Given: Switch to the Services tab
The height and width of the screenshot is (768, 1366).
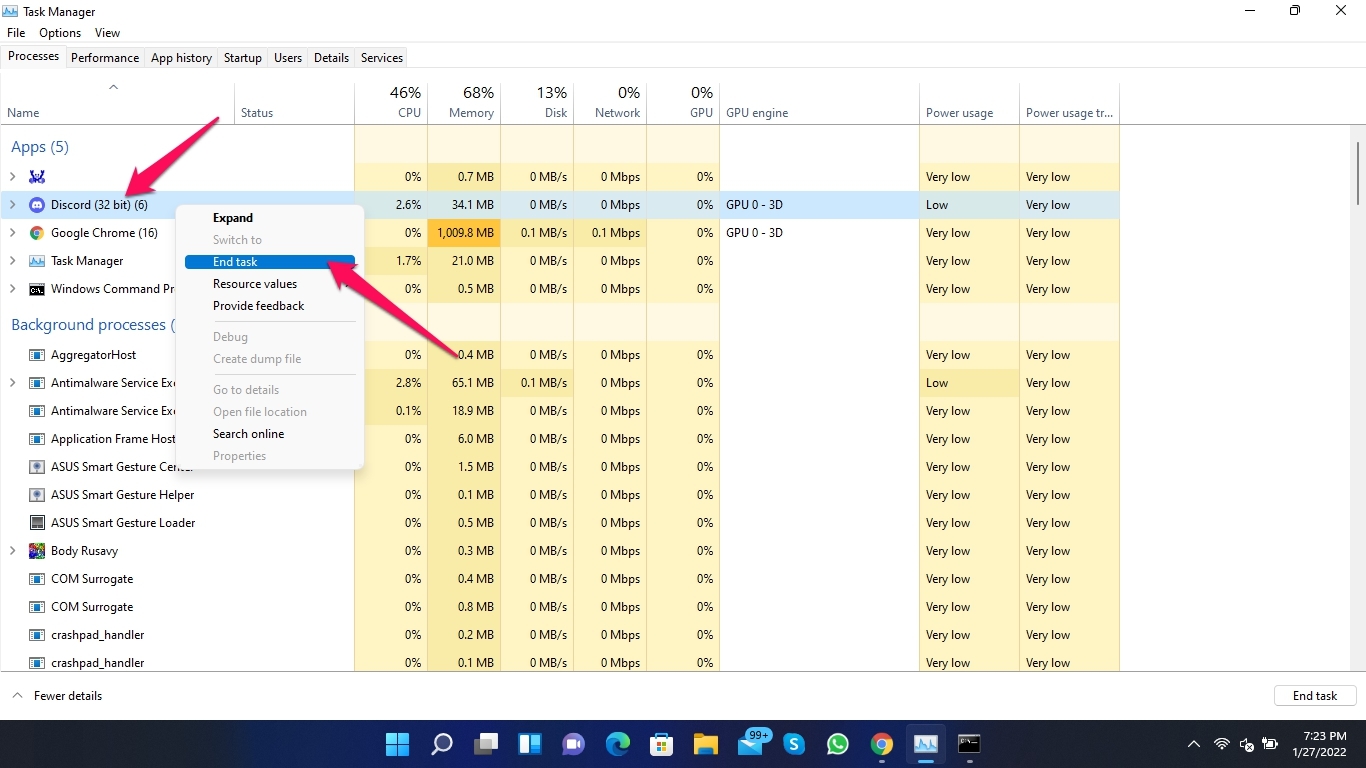Looking at the screenshot, I should click(382, 58).
